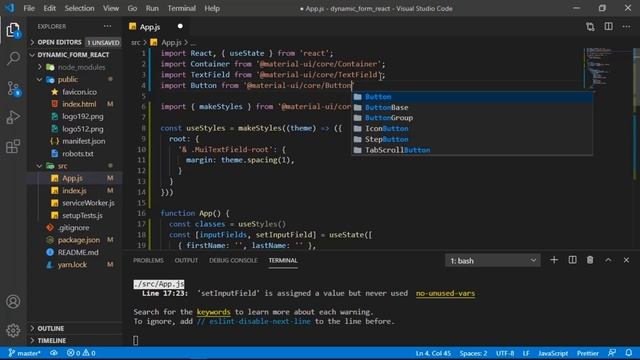Choose TabScrollButton from autocomplete list

click(473, 150)
